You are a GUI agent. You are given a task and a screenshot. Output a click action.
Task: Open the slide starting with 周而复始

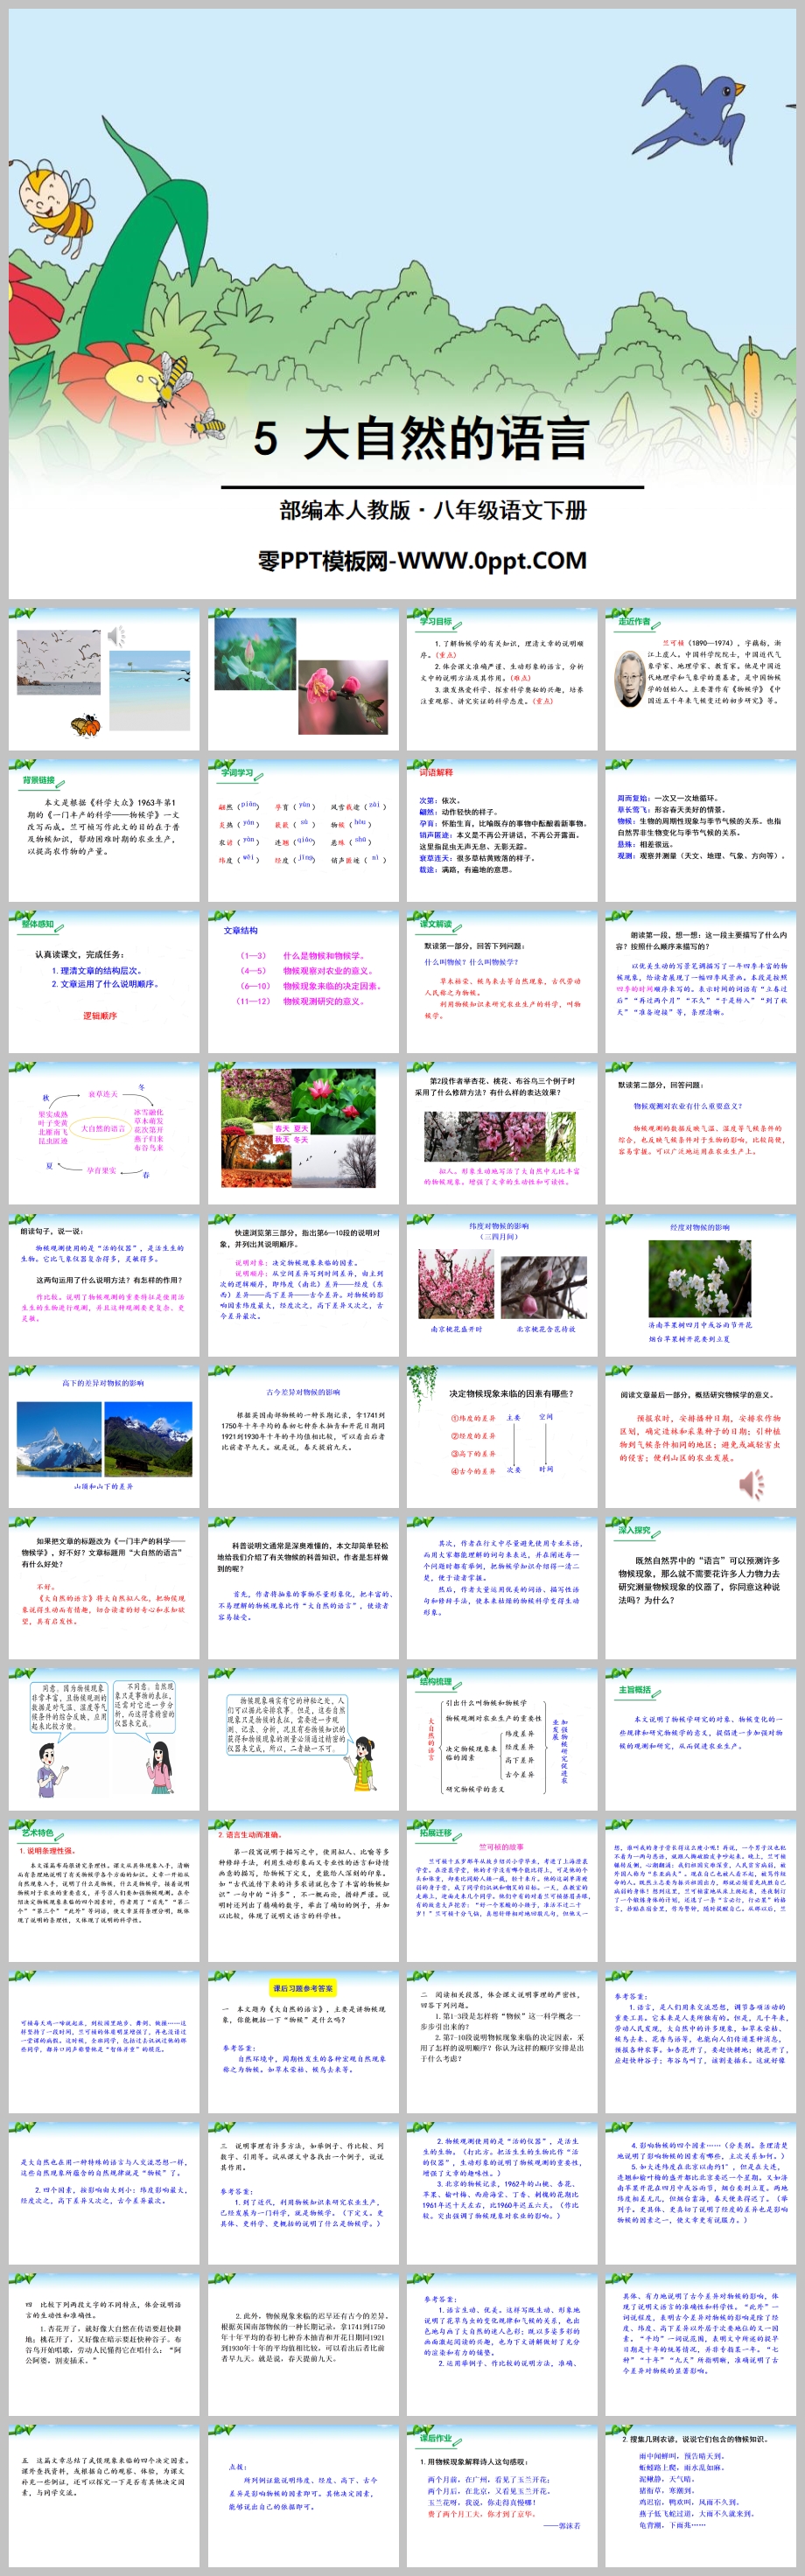pos(700,830)
